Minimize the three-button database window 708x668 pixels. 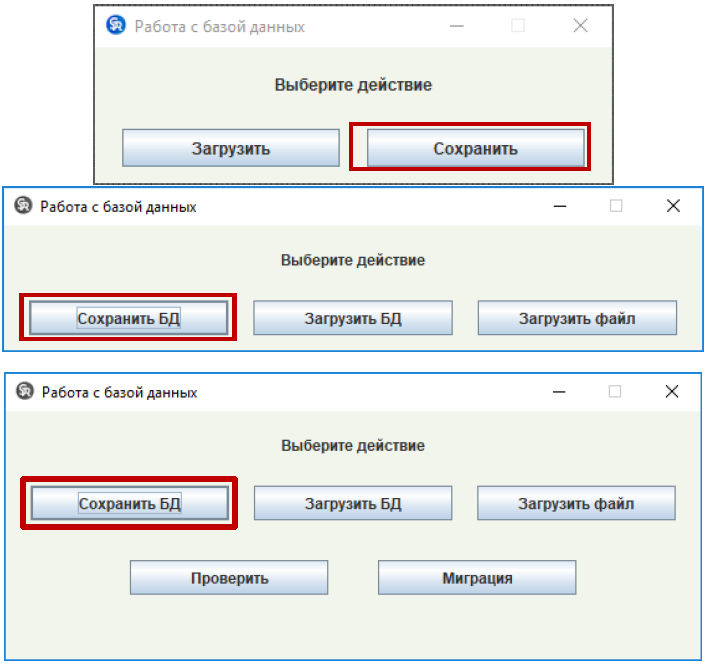click(x=560, y=206)
